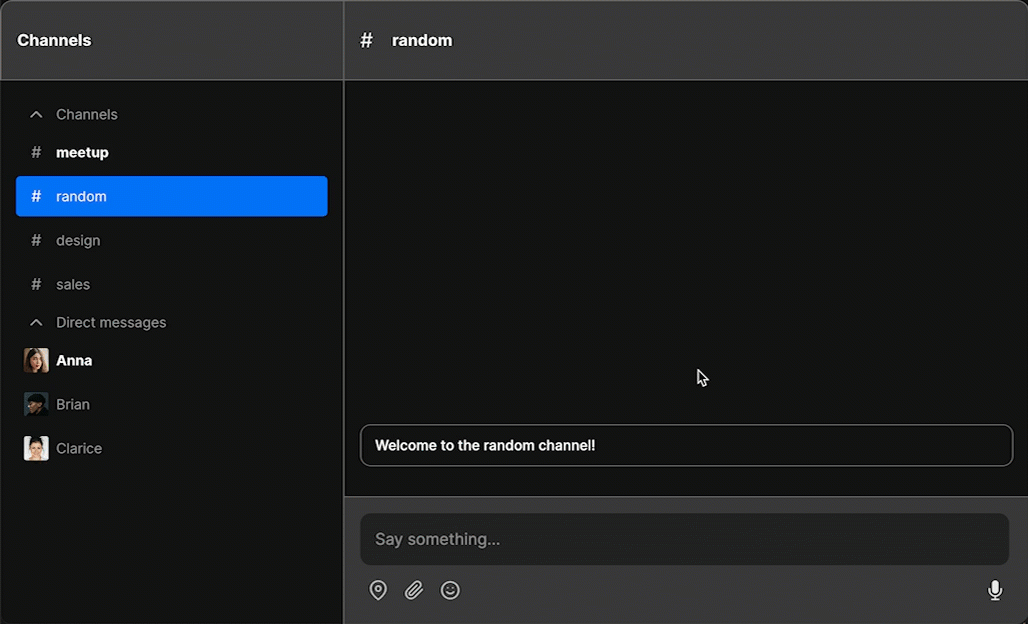Click the hash icon next to sales
1028x624 pixels.
(36, 284)
